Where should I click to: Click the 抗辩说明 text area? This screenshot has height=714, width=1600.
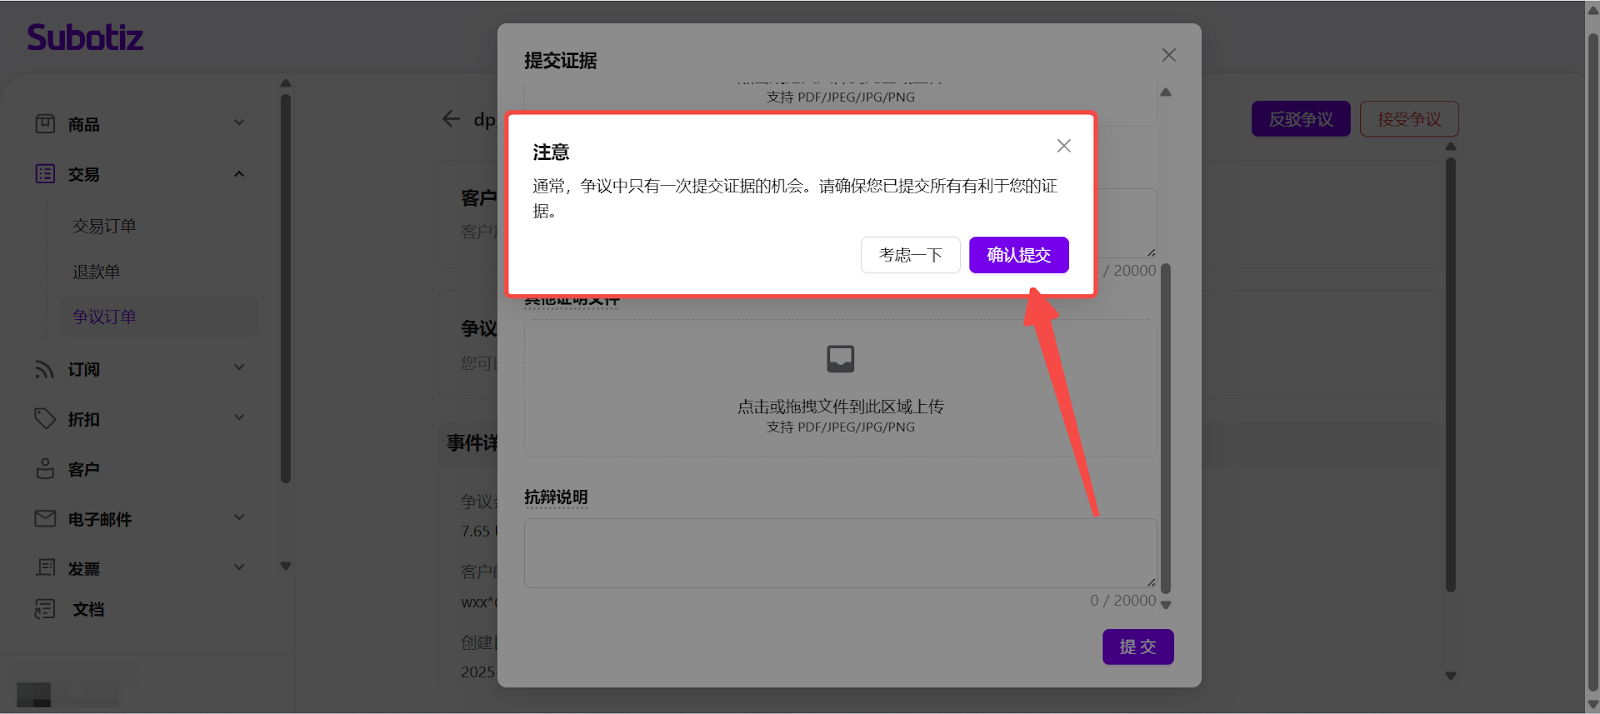(x=838, y=552)
